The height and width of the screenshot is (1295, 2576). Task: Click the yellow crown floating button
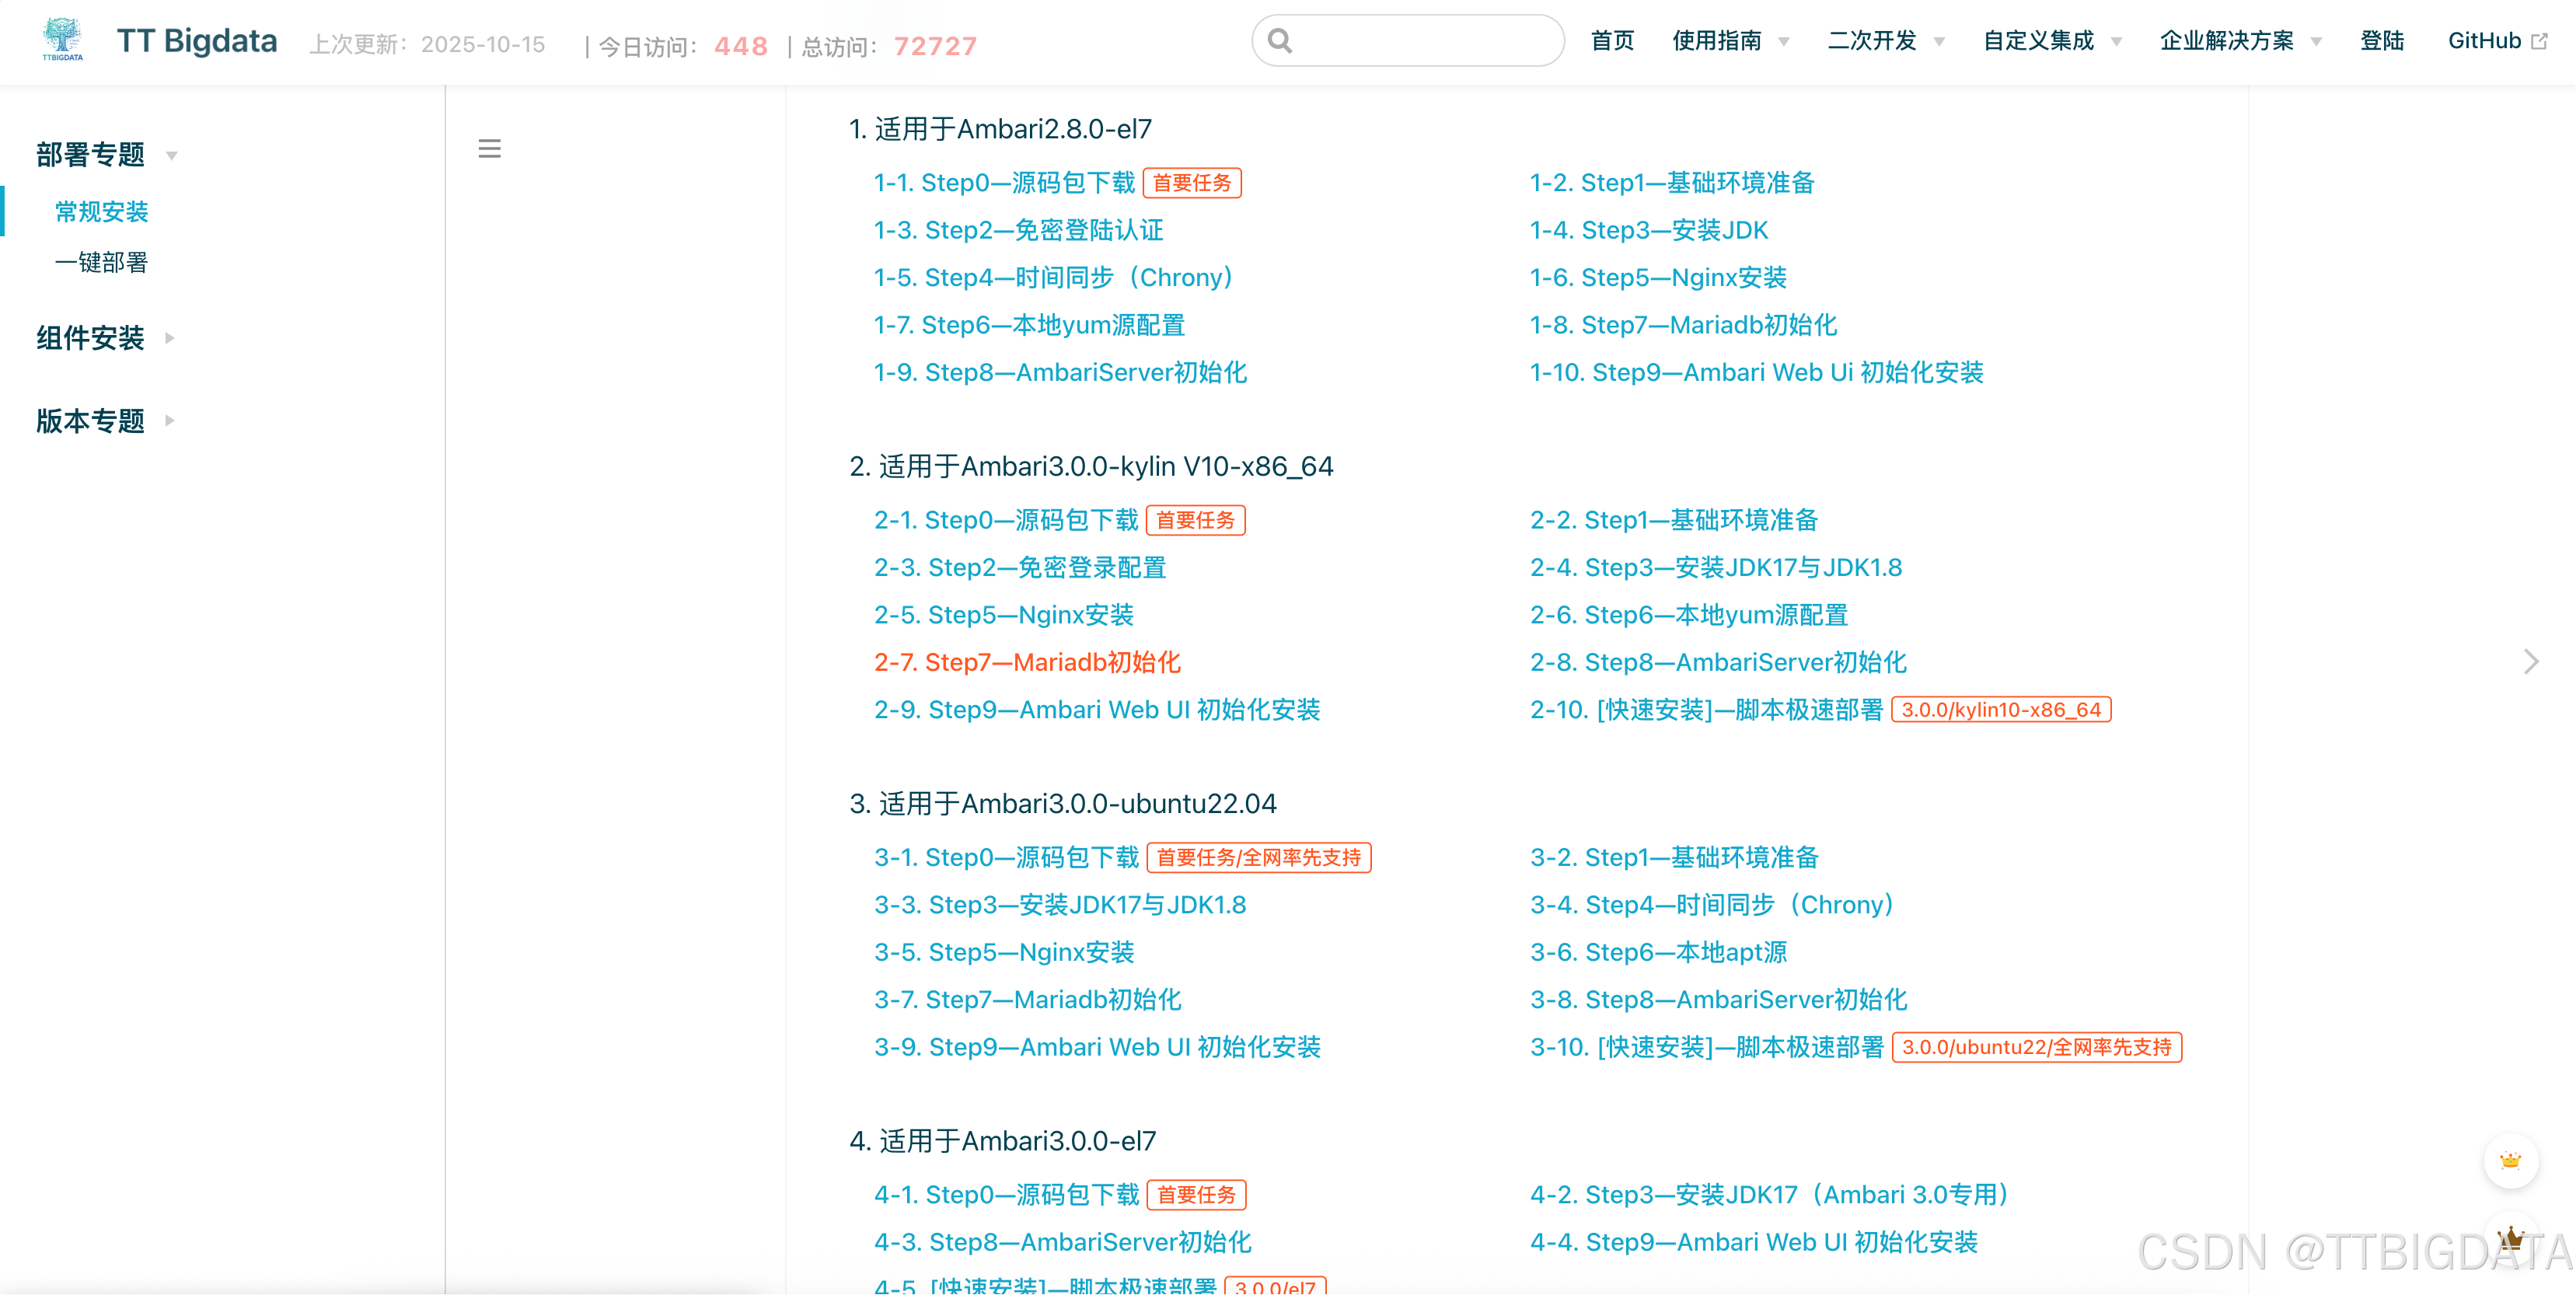tap(2510, 1161)
